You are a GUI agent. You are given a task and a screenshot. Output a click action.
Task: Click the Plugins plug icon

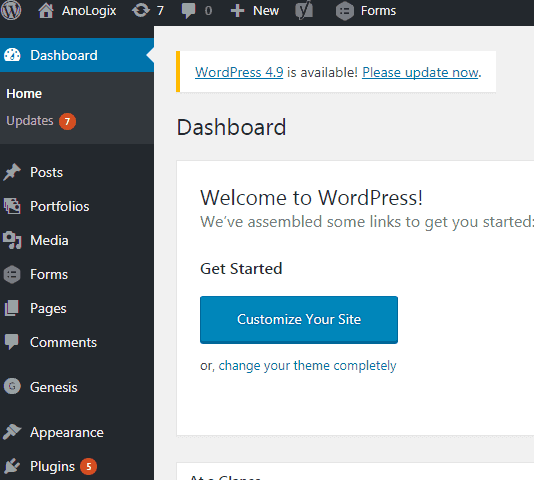(12, 466)
